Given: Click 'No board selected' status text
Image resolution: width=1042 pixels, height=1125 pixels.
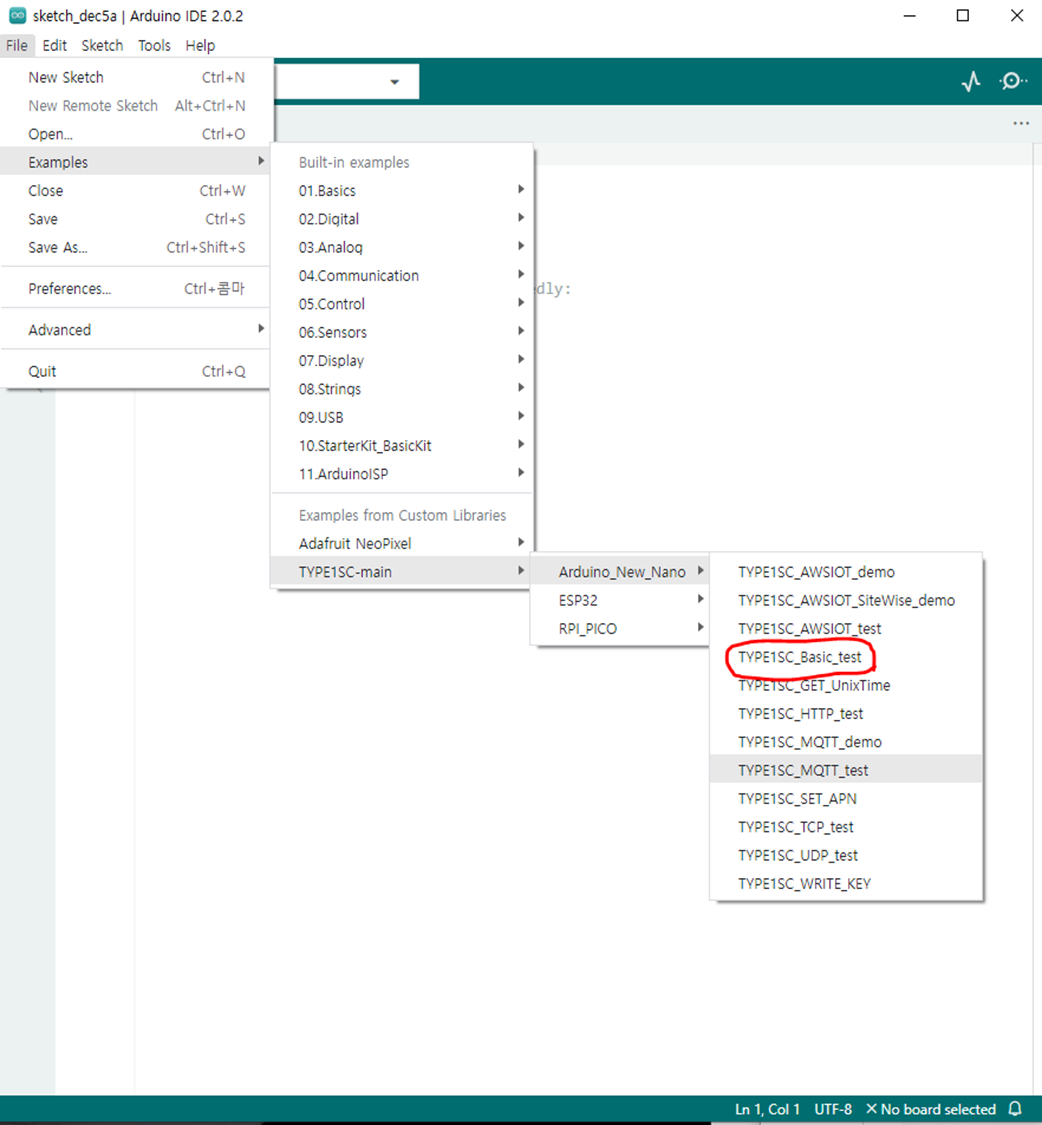Looking at the screenshot, I should click(x=931, y=1109).
